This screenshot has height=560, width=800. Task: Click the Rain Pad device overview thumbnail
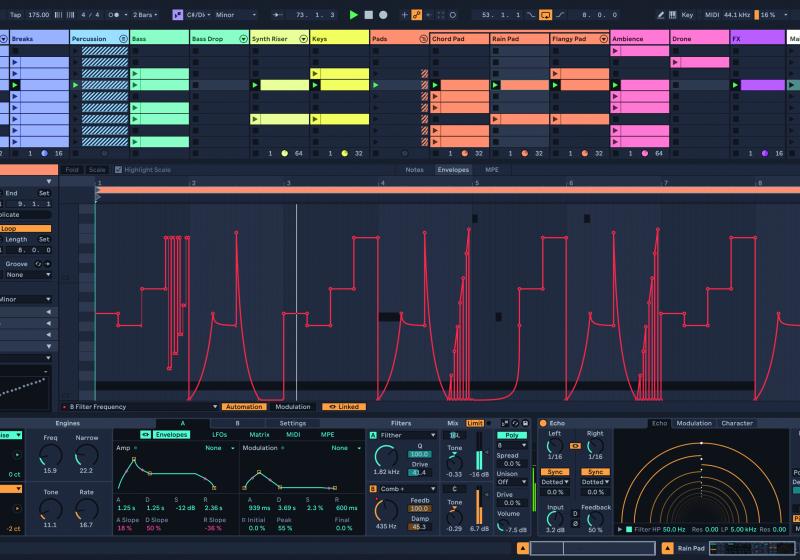tap(752, 548)
